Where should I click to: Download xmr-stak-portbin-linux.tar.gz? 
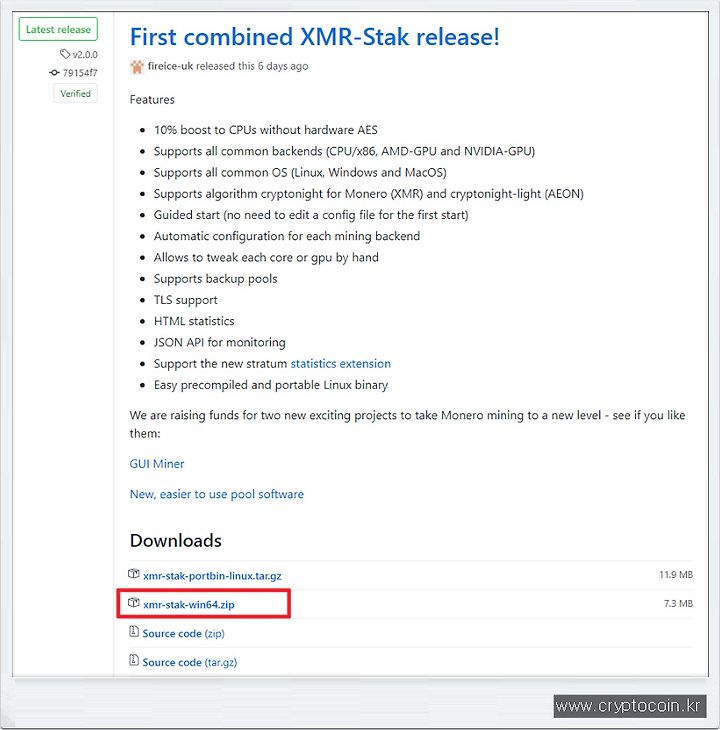pyautogui.click(x=212, y=576)
